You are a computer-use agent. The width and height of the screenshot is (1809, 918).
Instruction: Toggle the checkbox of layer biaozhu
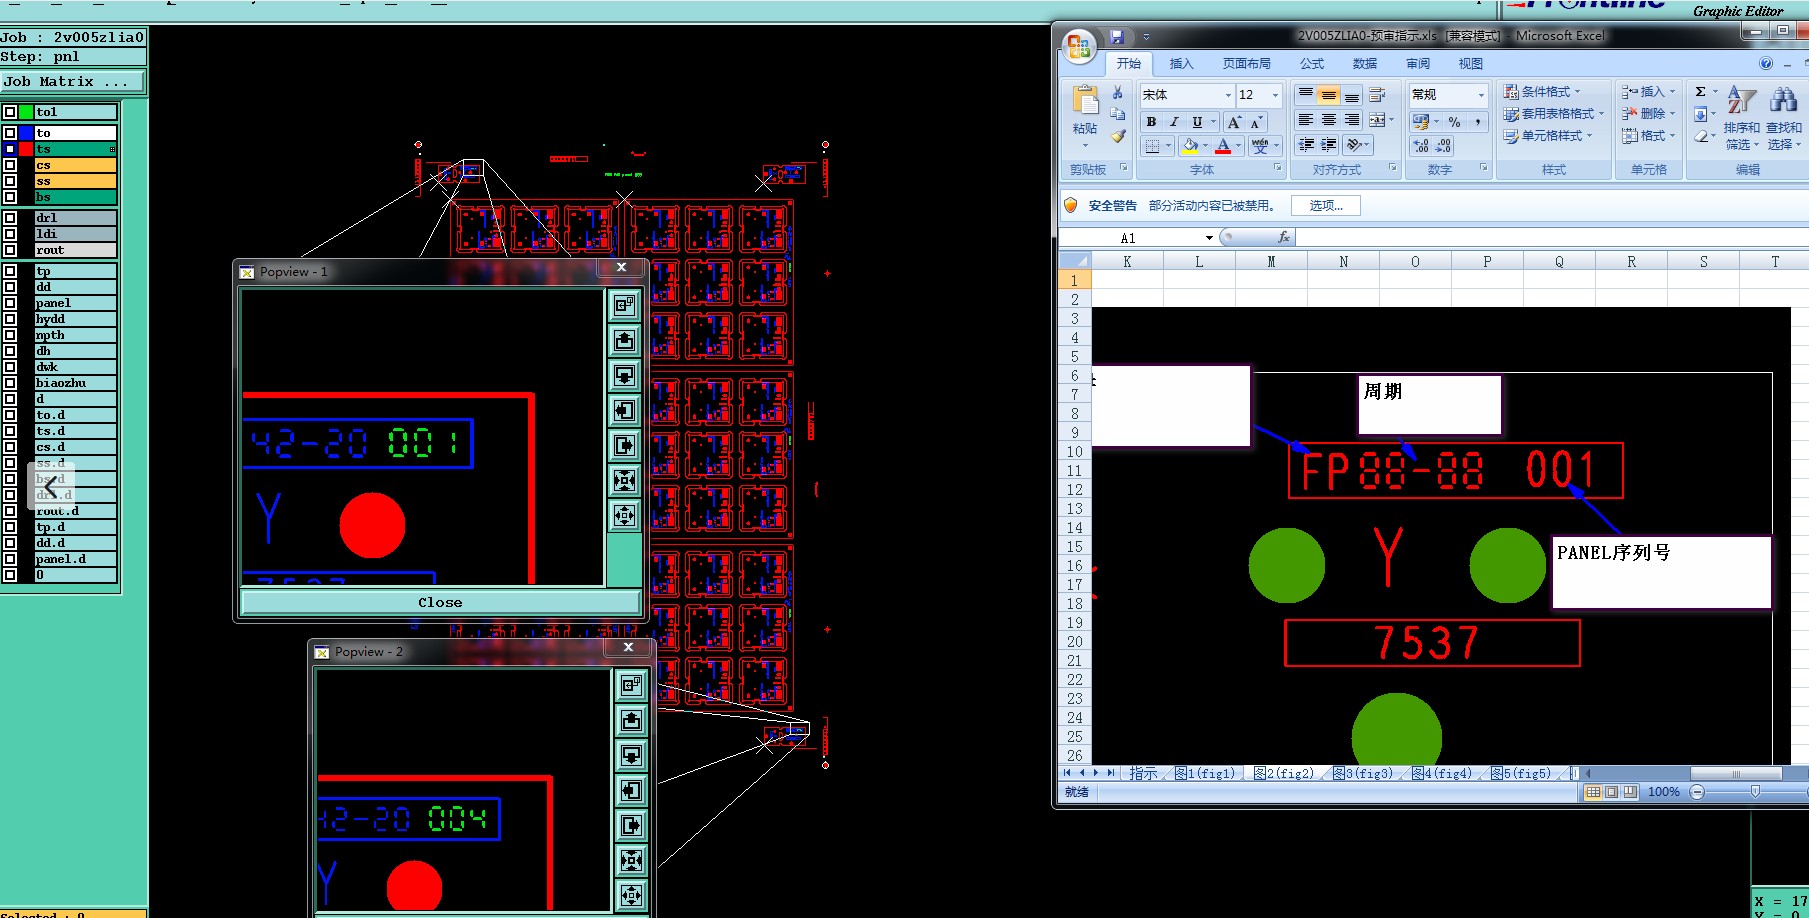pos(10,383)
